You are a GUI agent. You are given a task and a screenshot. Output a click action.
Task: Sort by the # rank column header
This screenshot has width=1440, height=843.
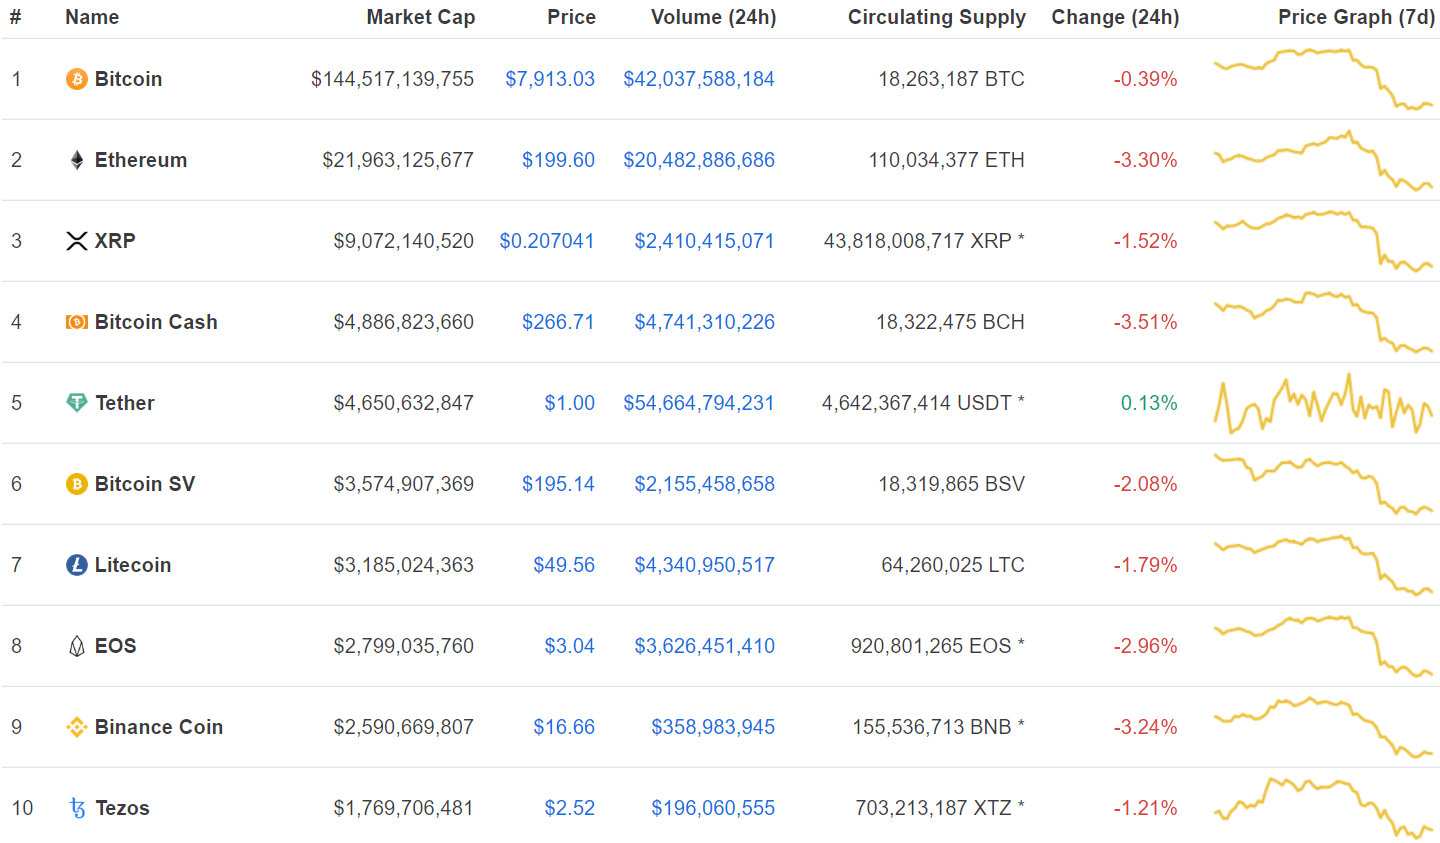15,17
